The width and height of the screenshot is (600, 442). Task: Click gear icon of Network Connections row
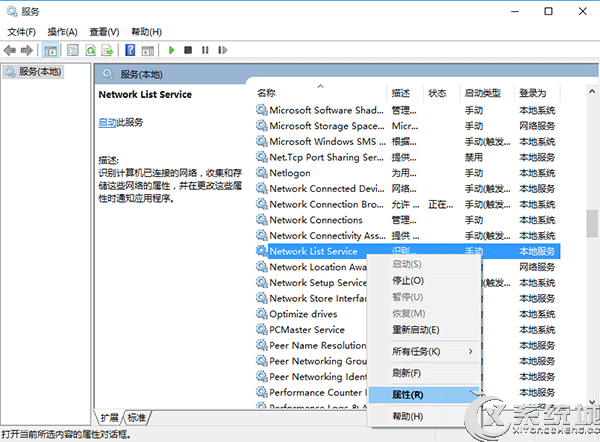coord(262,220)
